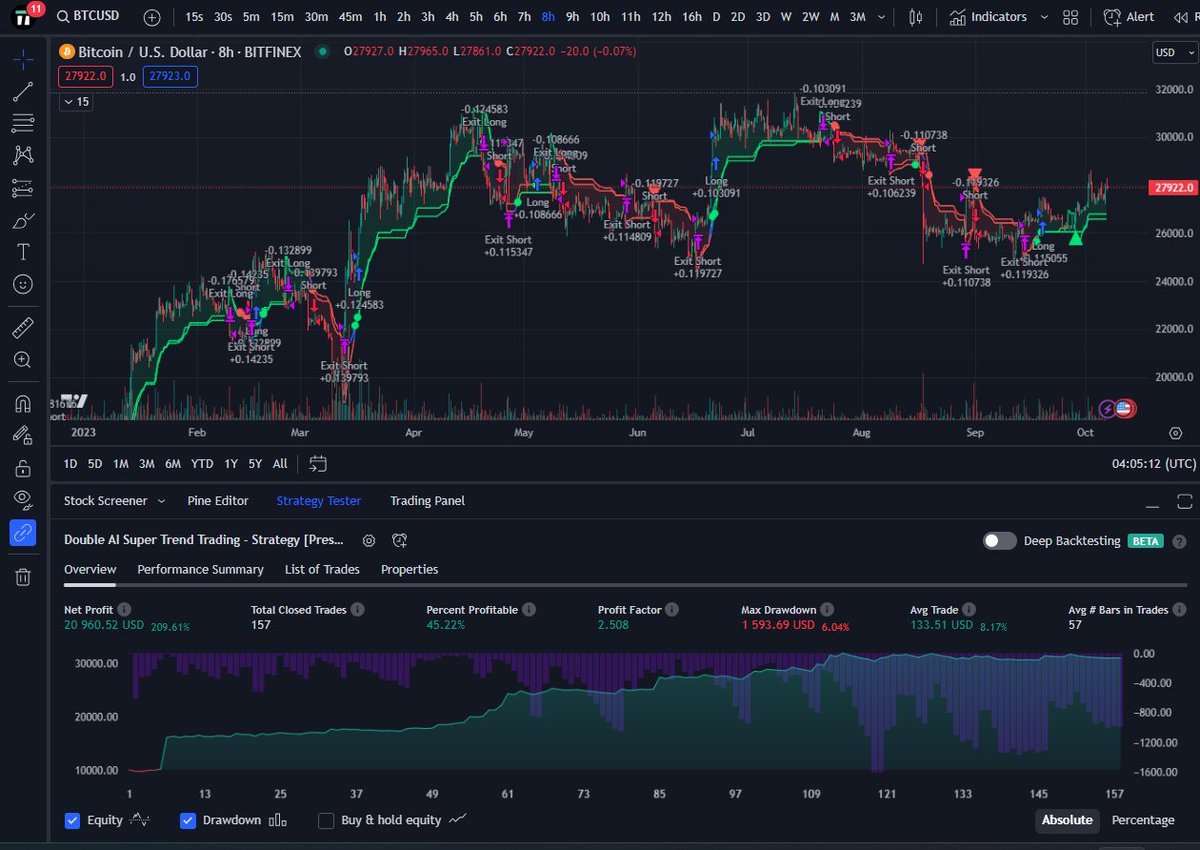This screenshot has height=850, width=1200.
Task: Open the indicator templates grid
Action: (1071, 17)
